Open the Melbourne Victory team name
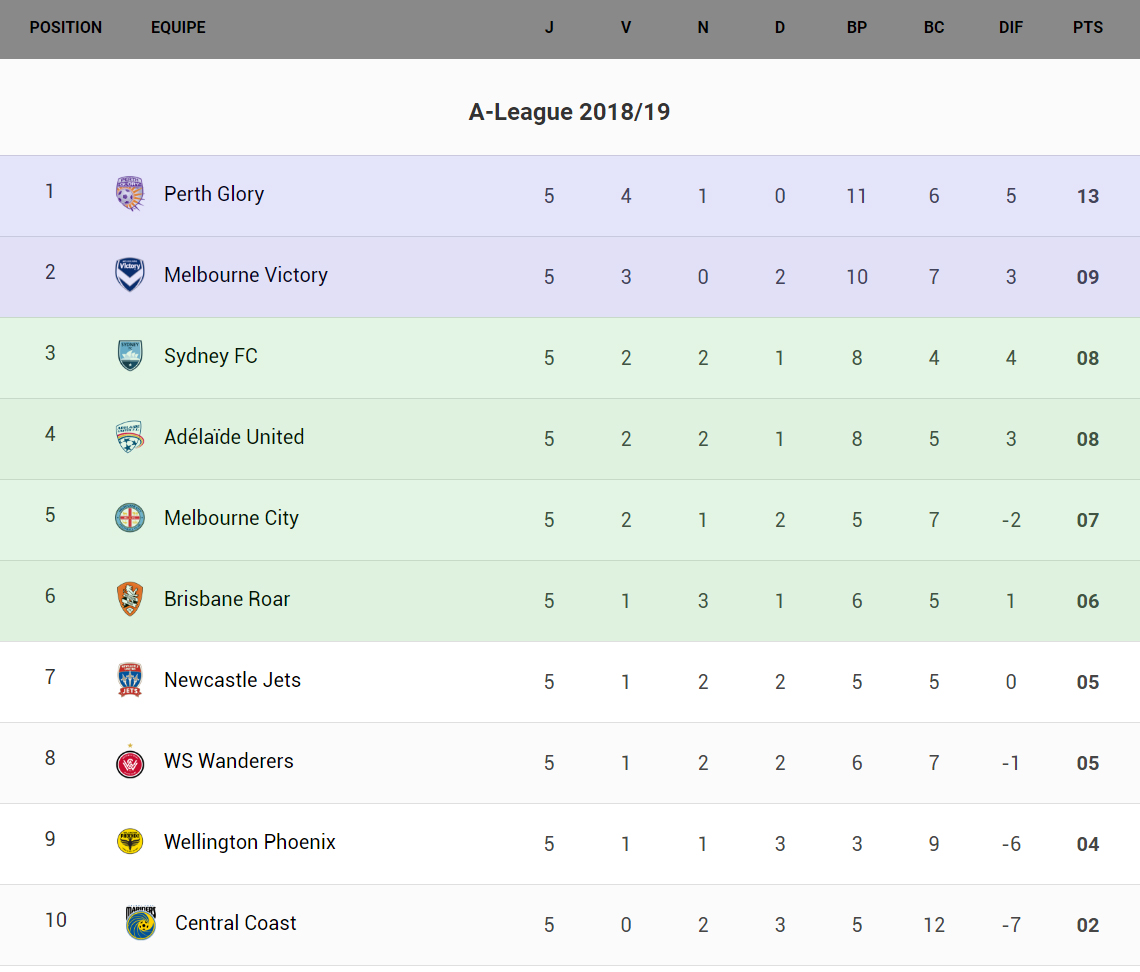This screenshot has width=1140, height=972. tap(246, 275)
